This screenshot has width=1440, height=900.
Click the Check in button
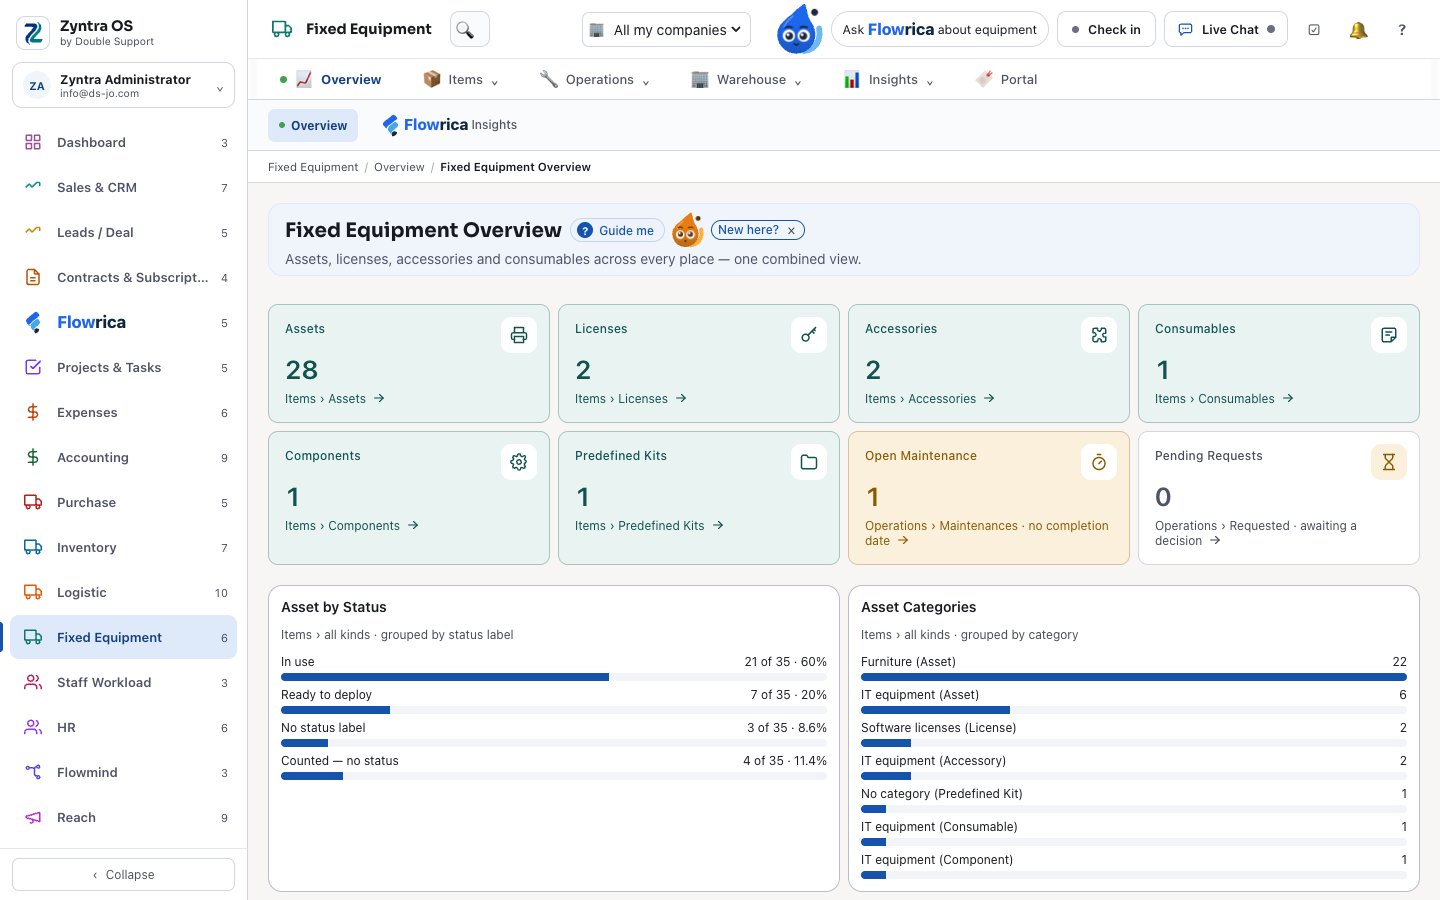1106,30
